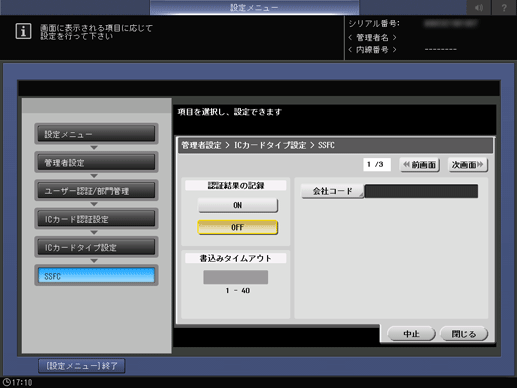Click the speaker sound icon
The image size is (517, 388).
pos(479,7)
